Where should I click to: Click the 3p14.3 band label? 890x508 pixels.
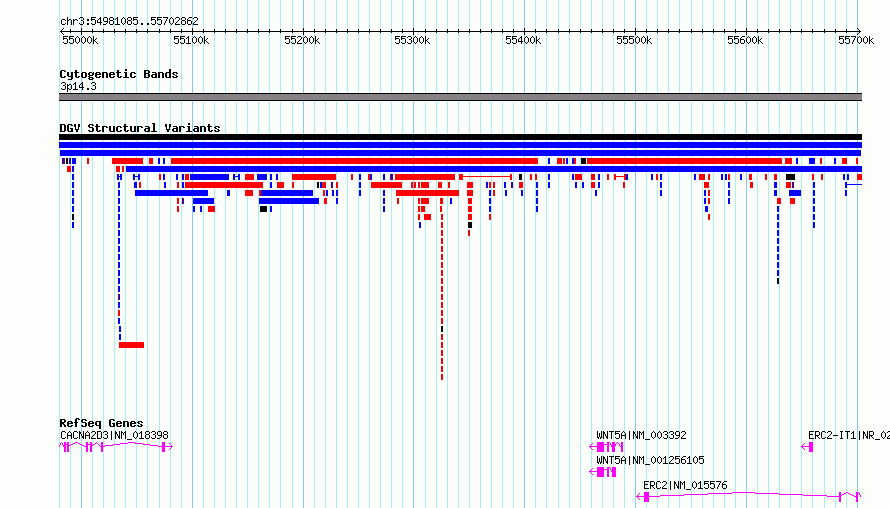78,86
